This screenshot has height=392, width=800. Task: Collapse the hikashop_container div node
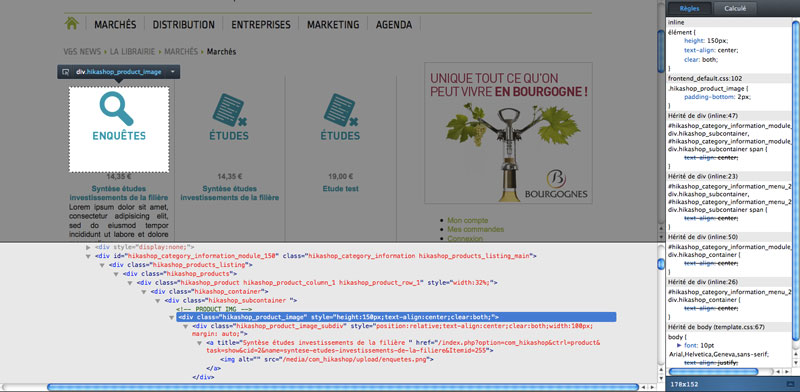click(144, 292)
